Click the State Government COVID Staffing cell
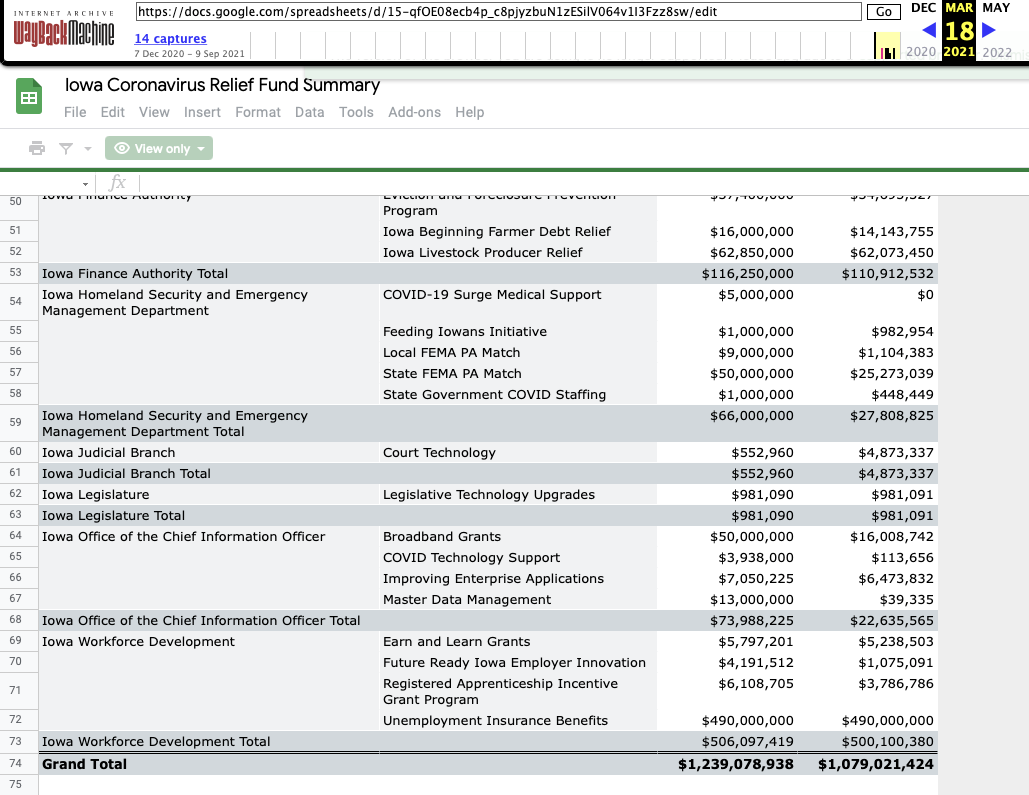This screenshot has width=1029, height=795. coord(518,394)
